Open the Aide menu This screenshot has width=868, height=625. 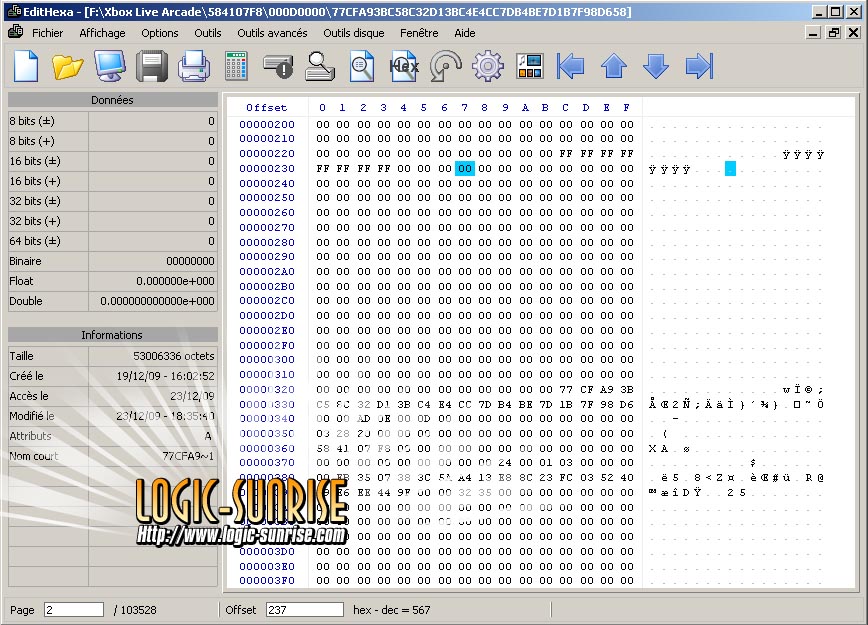point(464,33)
